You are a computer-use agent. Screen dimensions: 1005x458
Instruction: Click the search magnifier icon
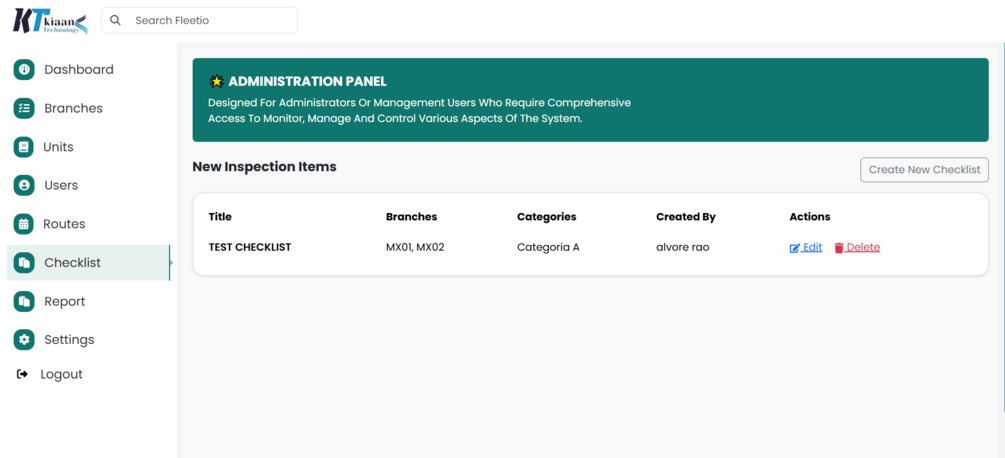(116, 20)
